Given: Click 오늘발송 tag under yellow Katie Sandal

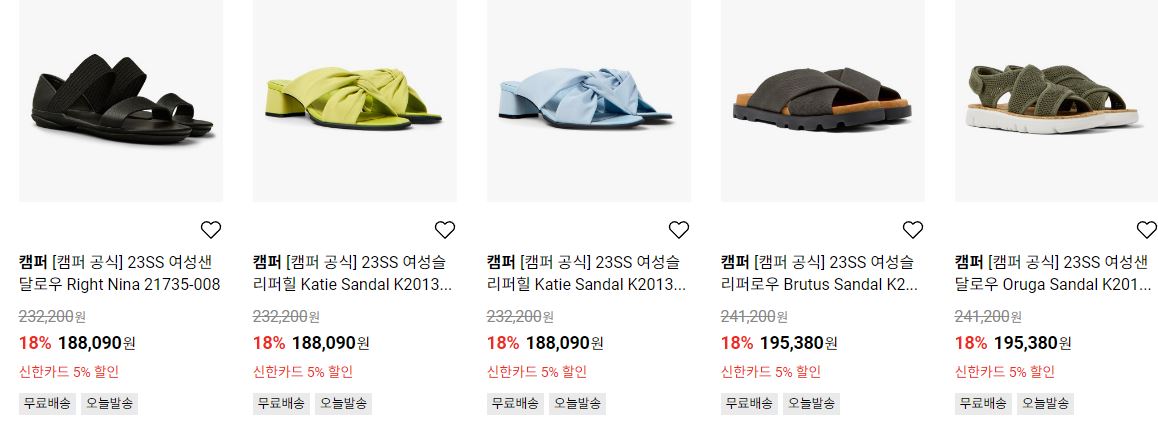Looking at the screenshot, I should [343, 404].
